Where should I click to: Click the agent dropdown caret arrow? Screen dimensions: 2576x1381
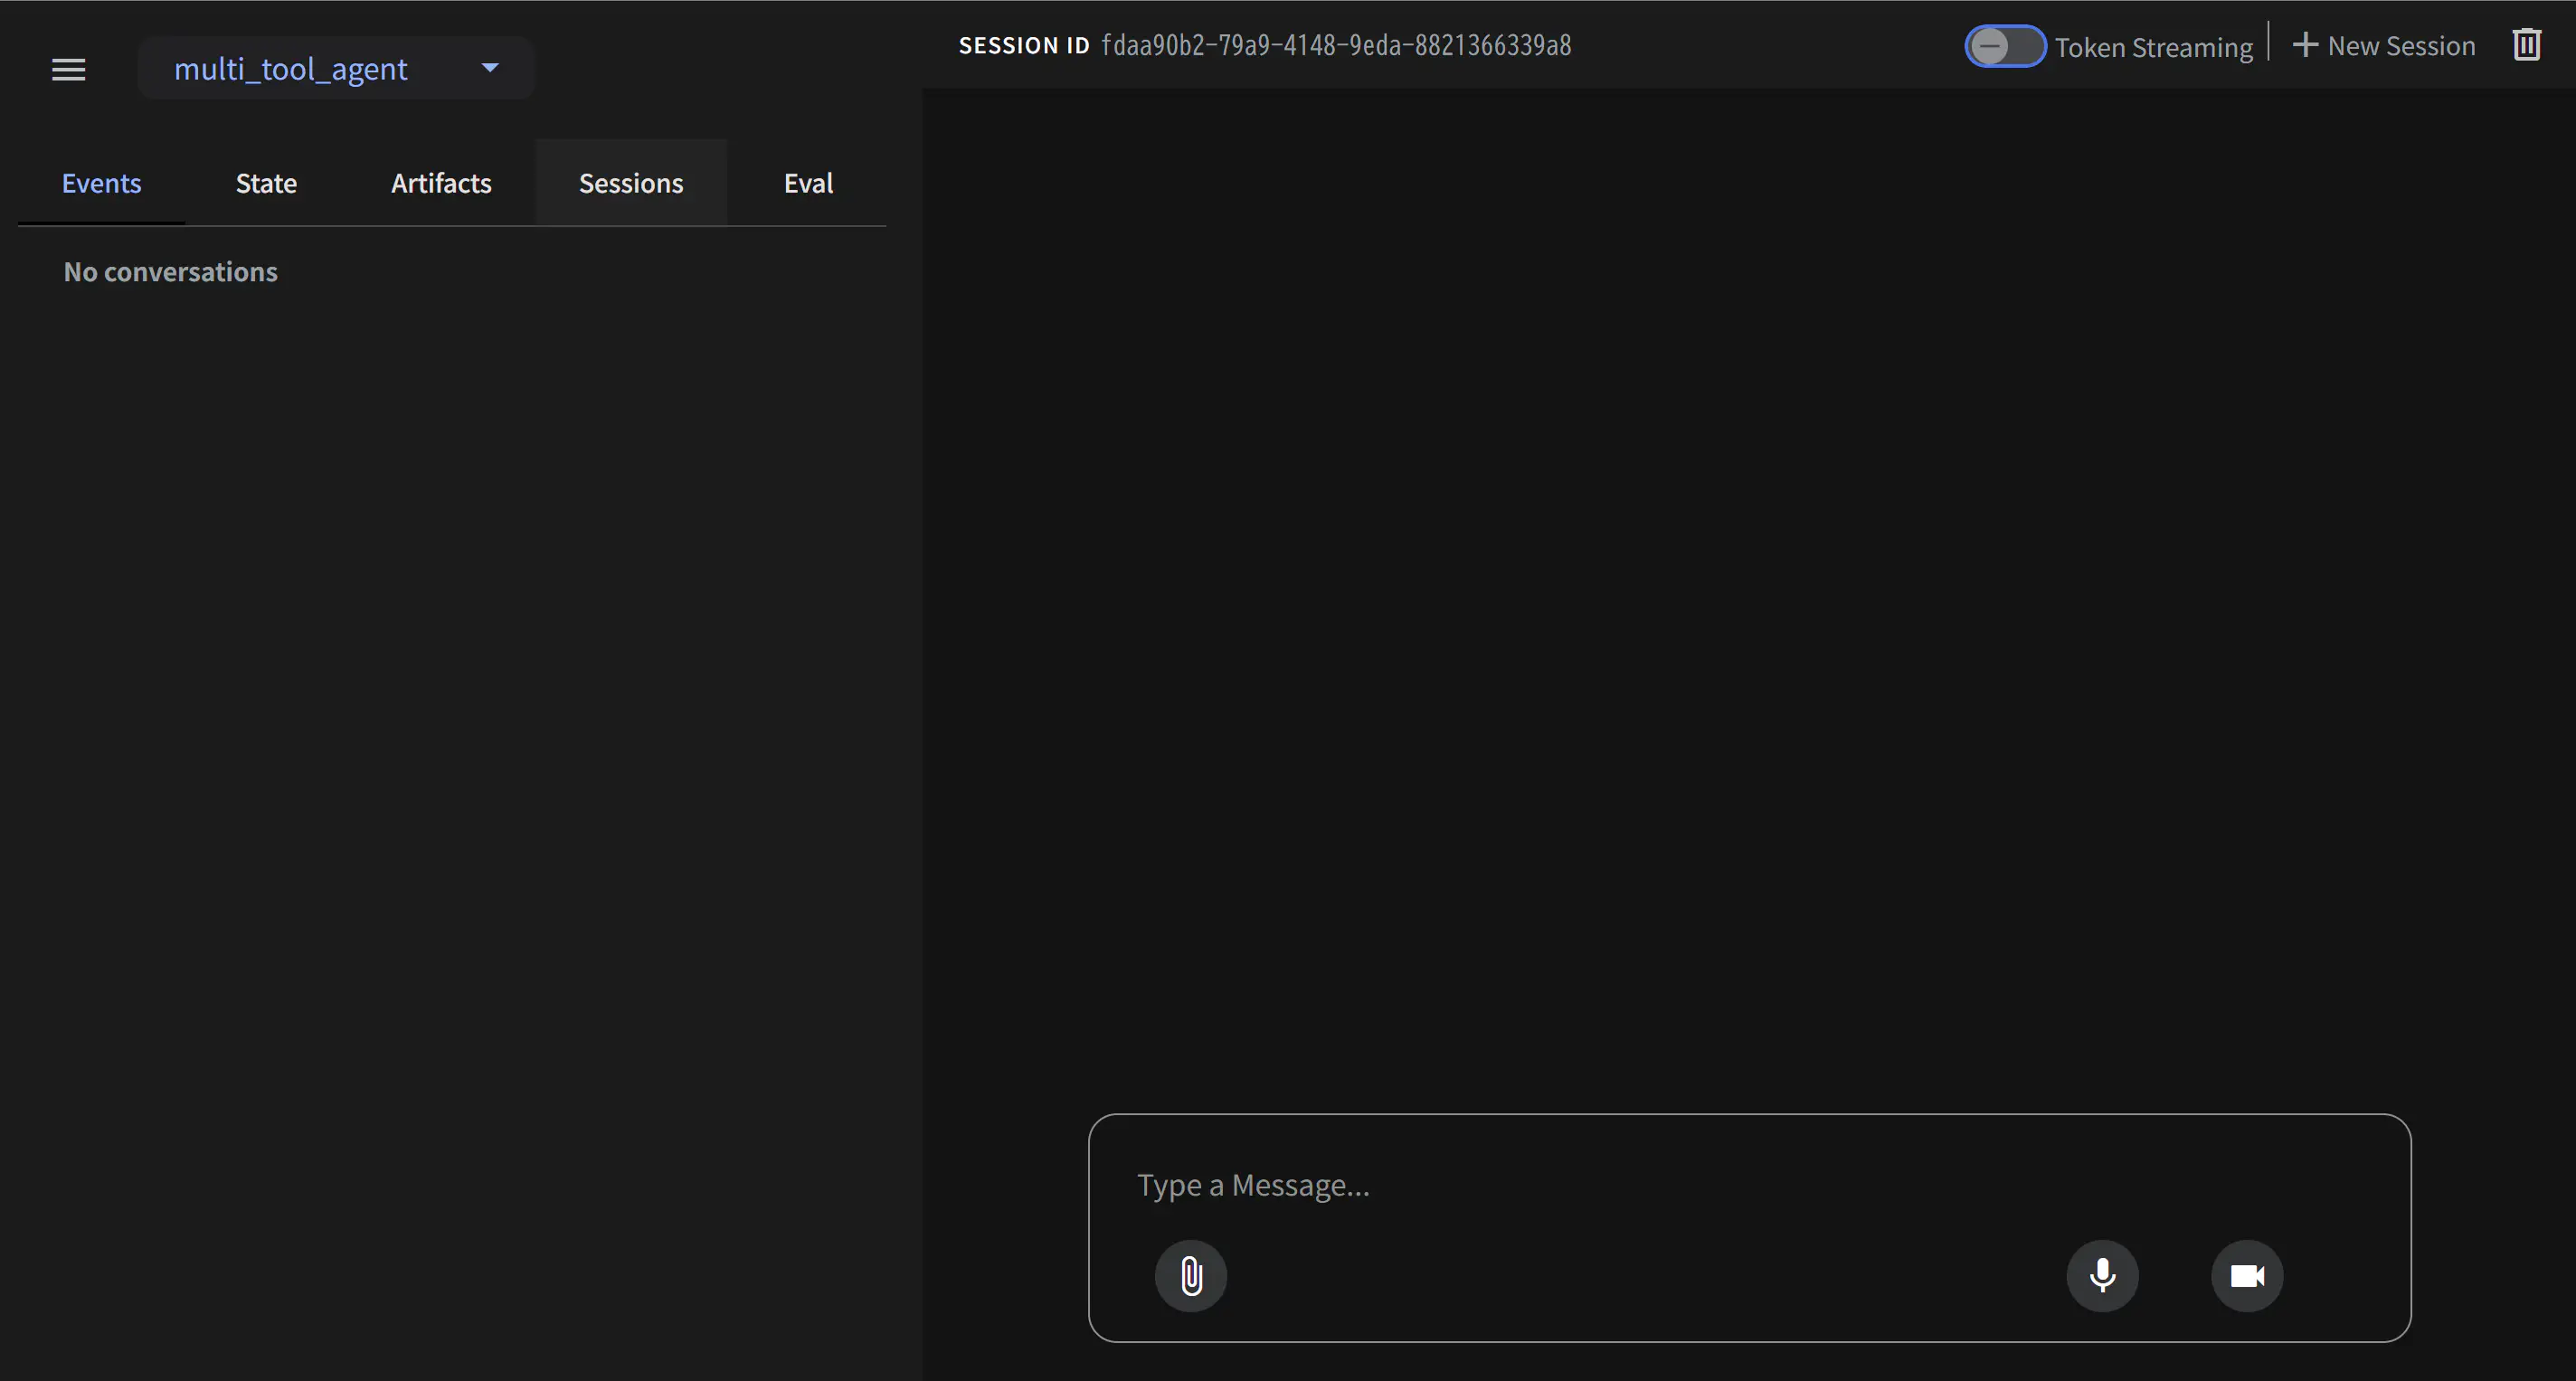pos(490,68)
